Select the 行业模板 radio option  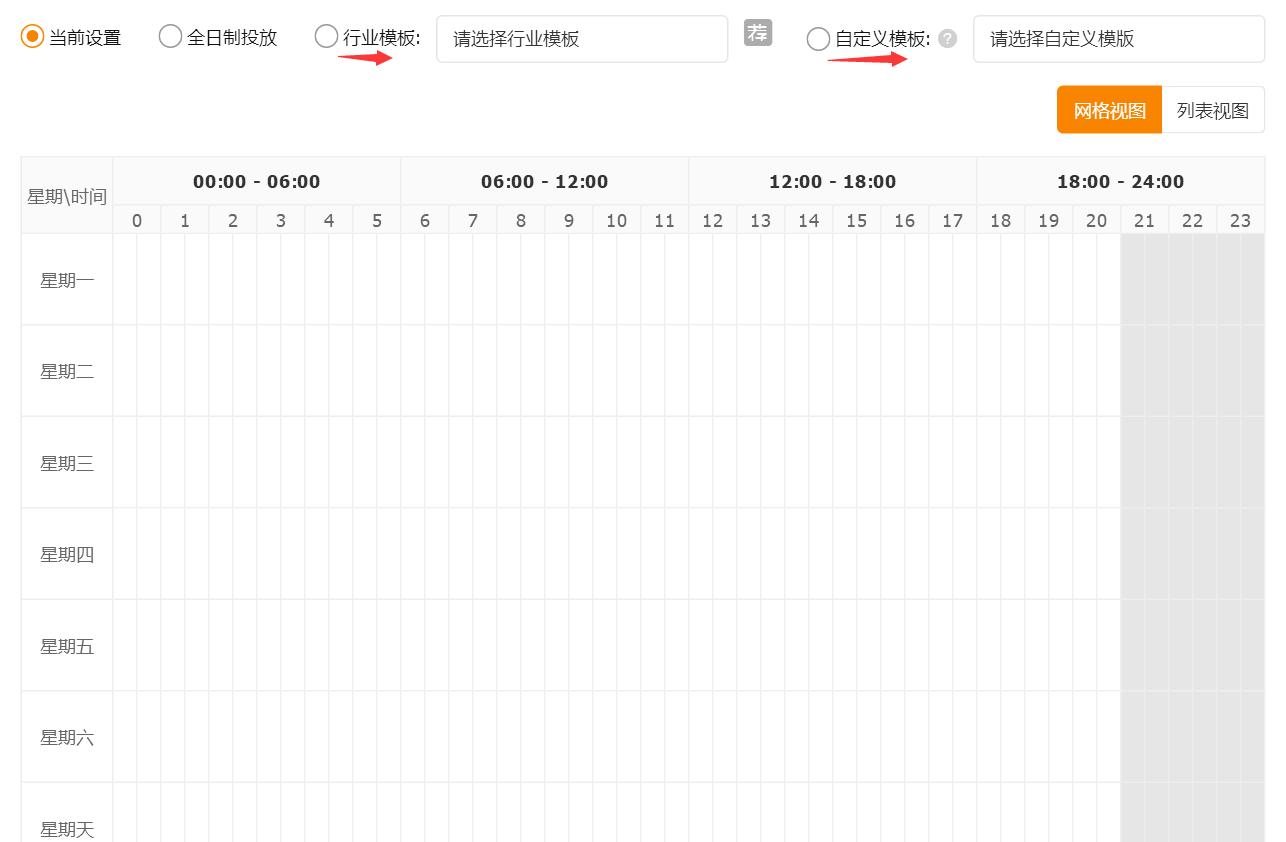[326, 36]
